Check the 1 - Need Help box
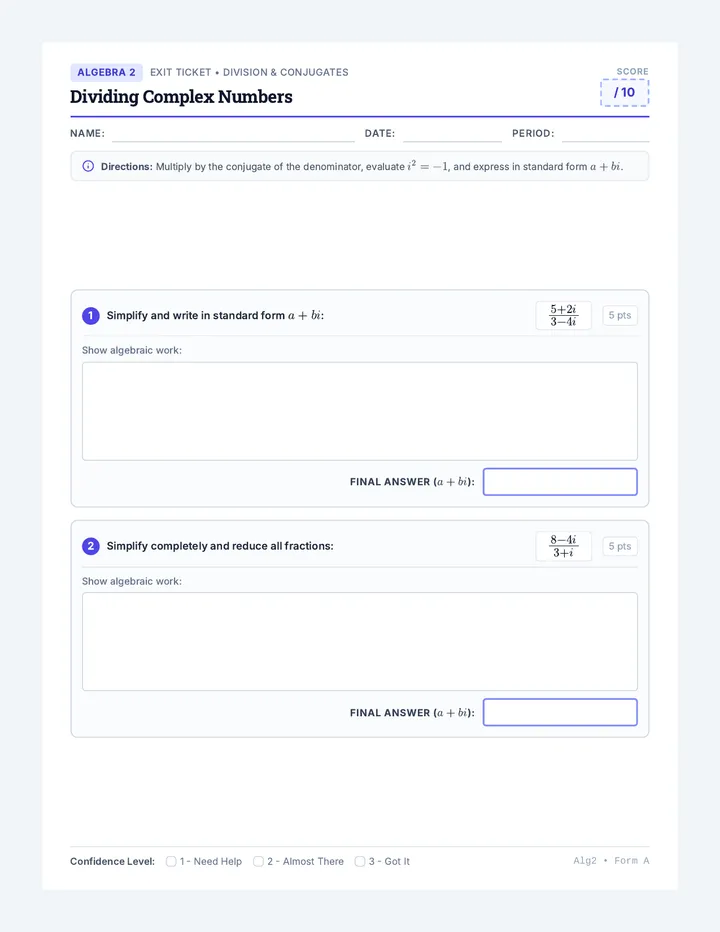Screen dimensions: 720x932 coord(171,861)
